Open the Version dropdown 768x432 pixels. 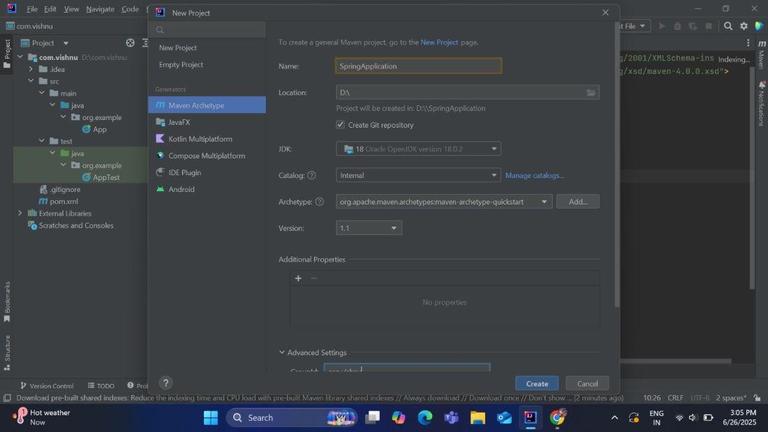click(x=369, y=228)
